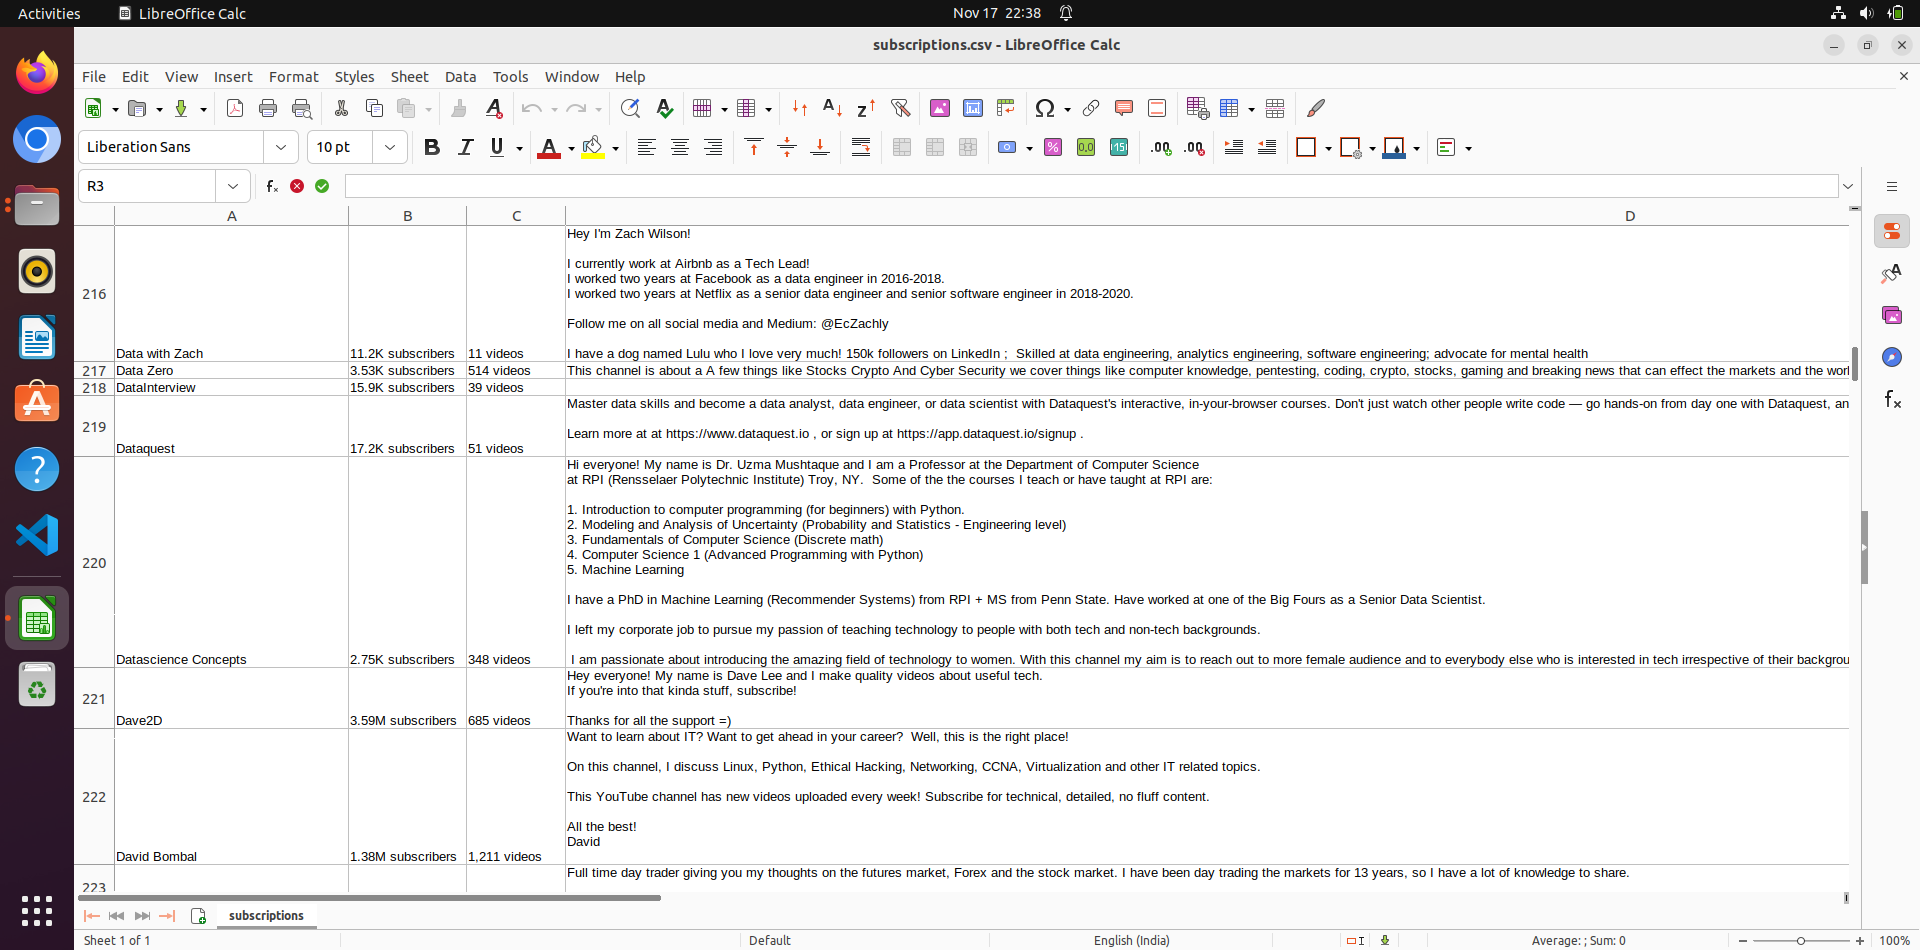The image size is (1920, 950).
Task: Run the spelling checker
Action: click(665, 108)
